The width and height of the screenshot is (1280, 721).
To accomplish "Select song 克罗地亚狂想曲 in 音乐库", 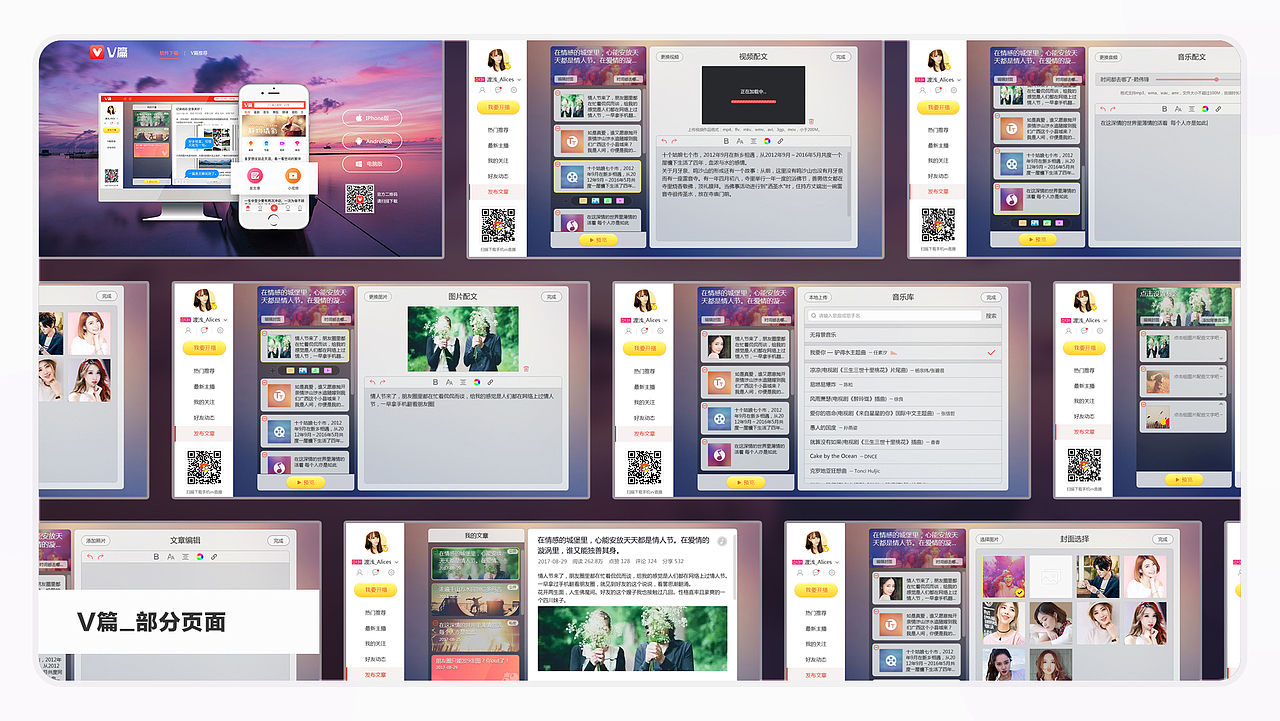I will [903, 471].
